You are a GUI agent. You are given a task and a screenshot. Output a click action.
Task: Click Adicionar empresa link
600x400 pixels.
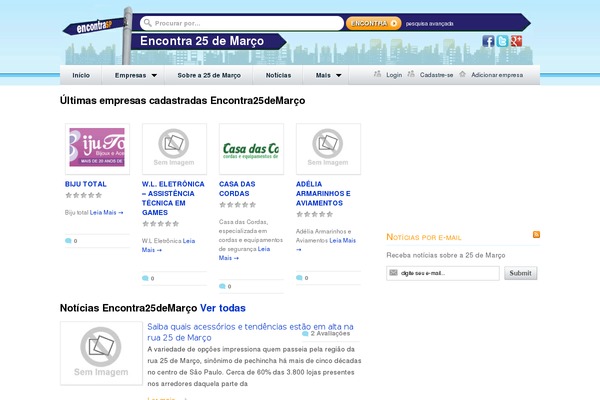tap(497, 75)
